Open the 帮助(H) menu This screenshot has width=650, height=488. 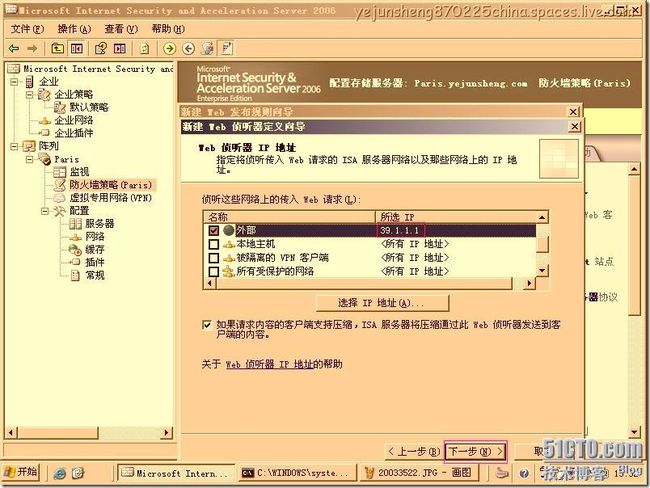pos(168,29)
